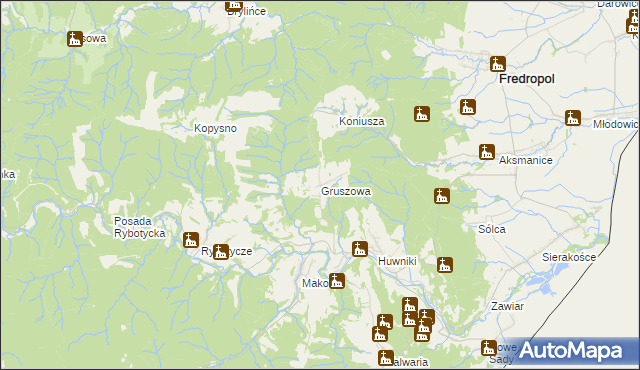Click church icon northwest of the Sólca label
This screenshot has width=640, height=370.
coord(442,196)
